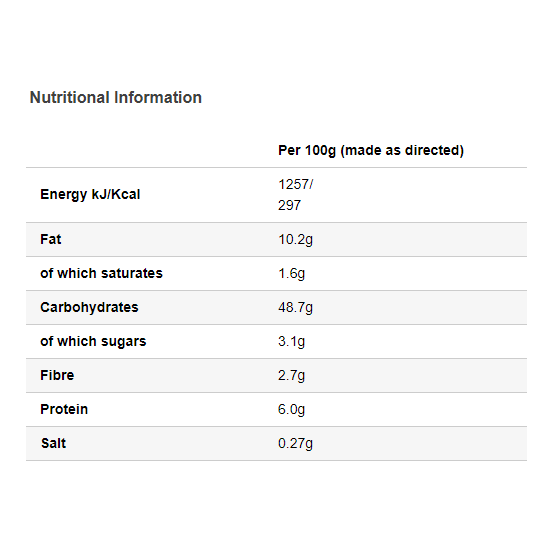This screenshot has height=560, width=560.
Task: Select the Fat row label
Action: click(51, 239)
